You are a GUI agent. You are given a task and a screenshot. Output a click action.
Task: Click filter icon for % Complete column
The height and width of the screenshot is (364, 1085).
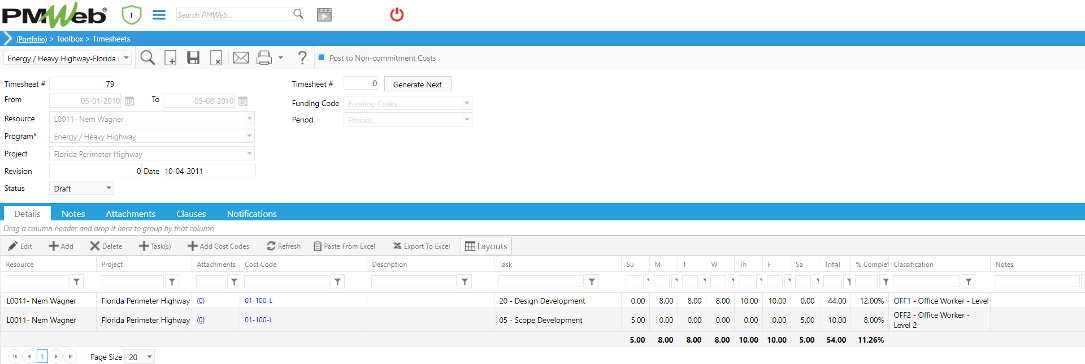(x=884, y=282)
